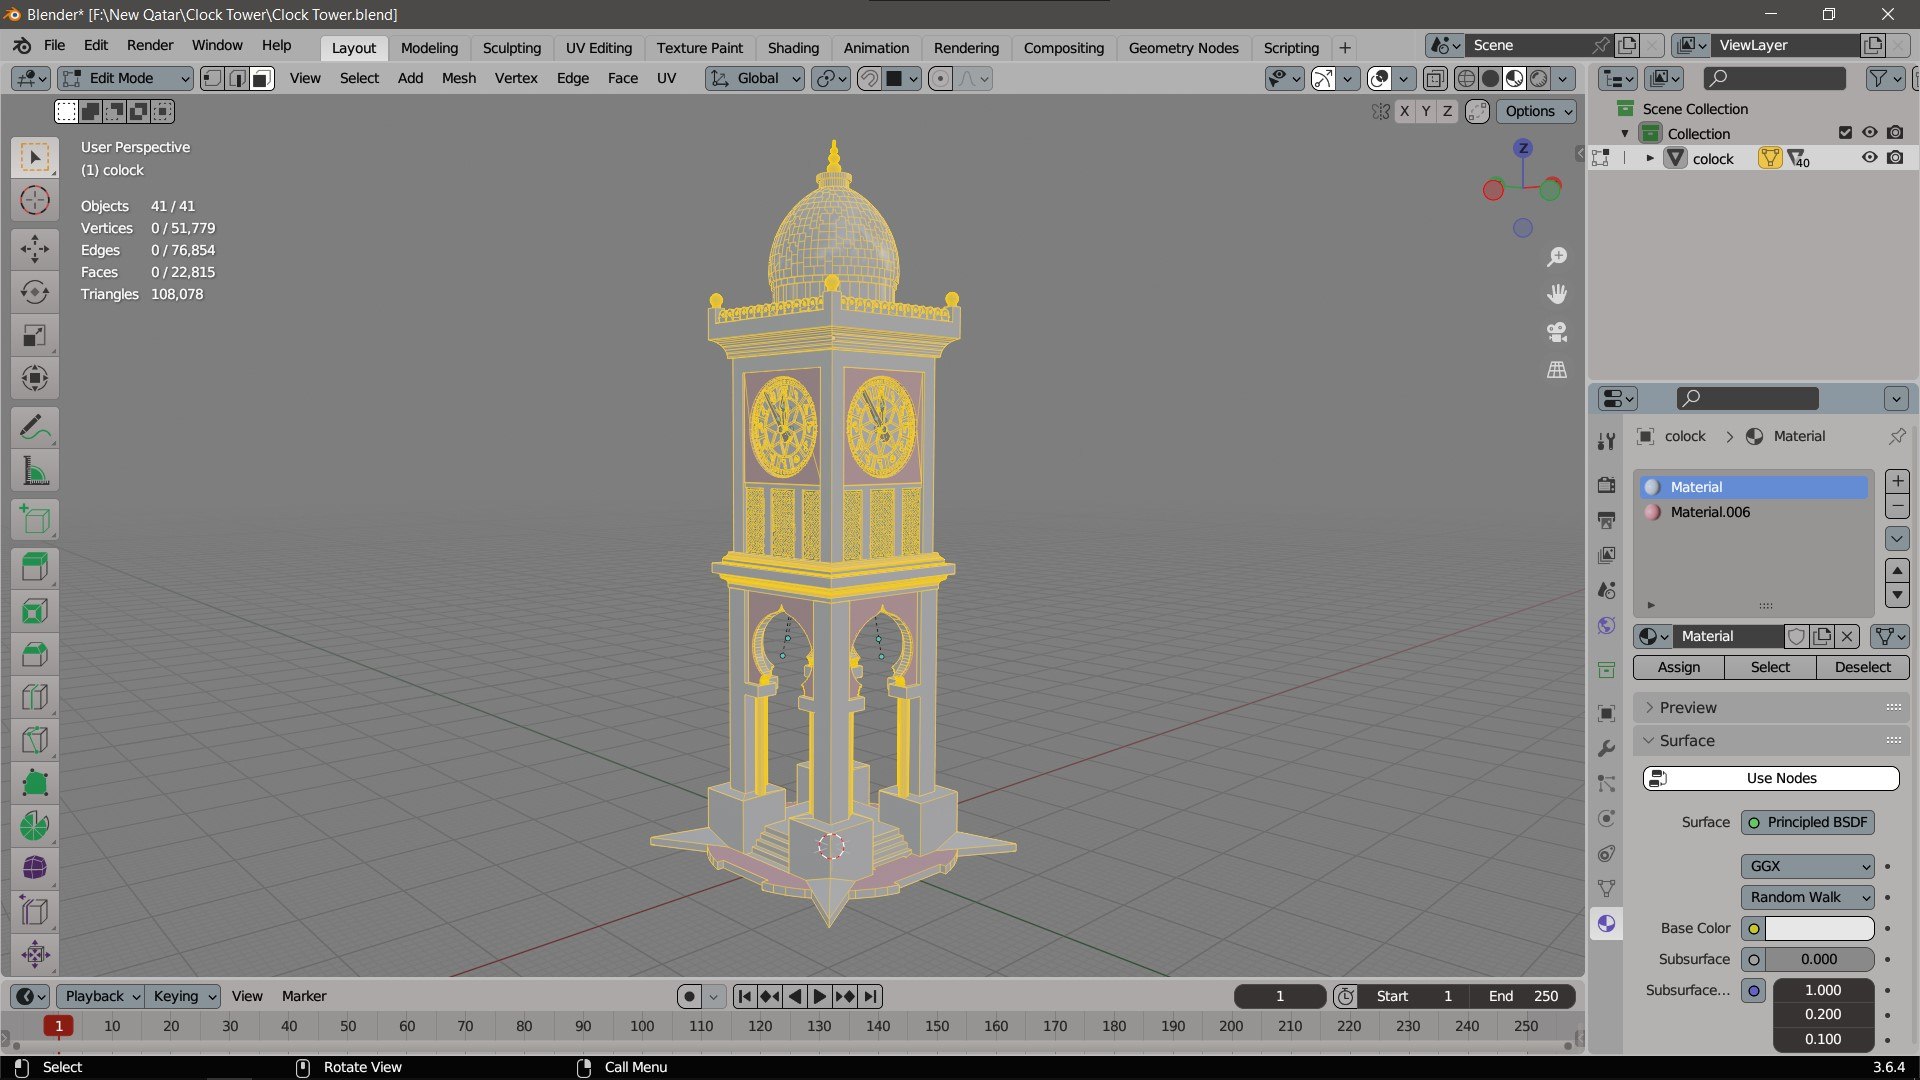Enable face select mode
Image resolution: width=1920 pixels, height=1080 pixels.
coord(261,78)
